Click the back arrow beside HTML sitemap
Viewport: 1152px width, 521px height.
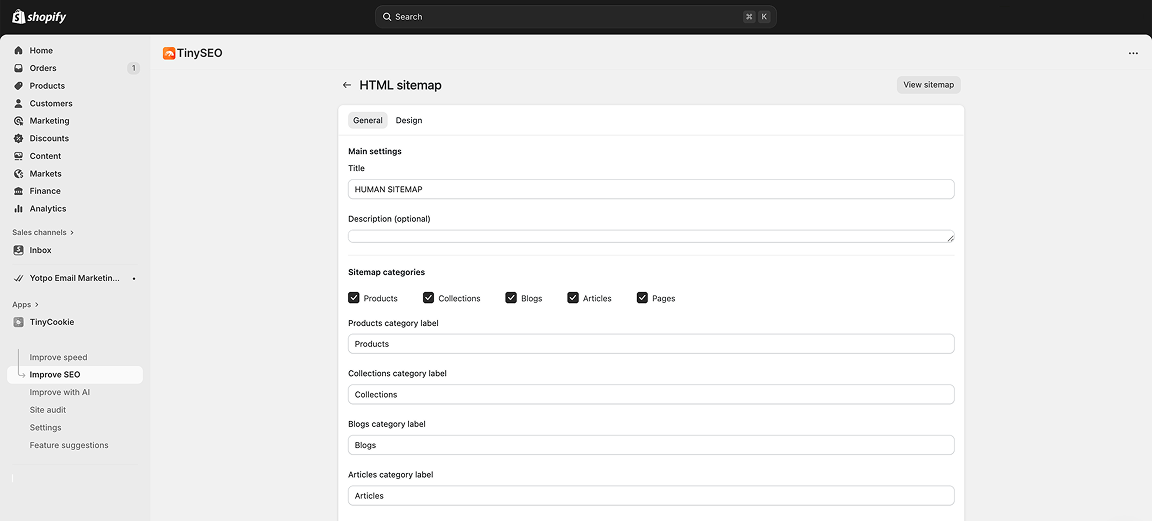(x=347, y=85)
